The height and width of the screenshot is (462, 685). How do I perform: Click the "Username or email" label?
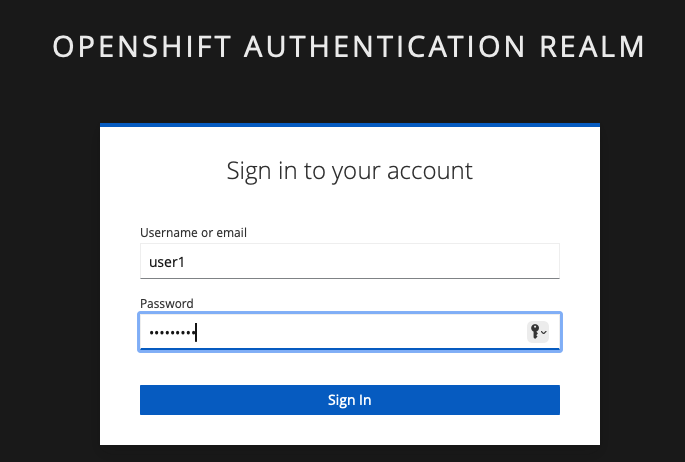point(194,233)
